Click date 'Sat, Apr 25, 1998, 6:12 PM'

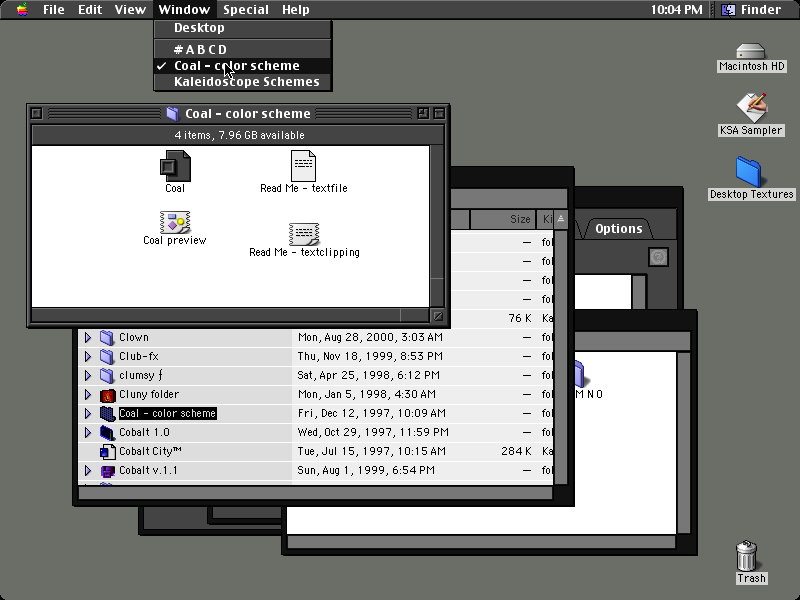[368, 376]
